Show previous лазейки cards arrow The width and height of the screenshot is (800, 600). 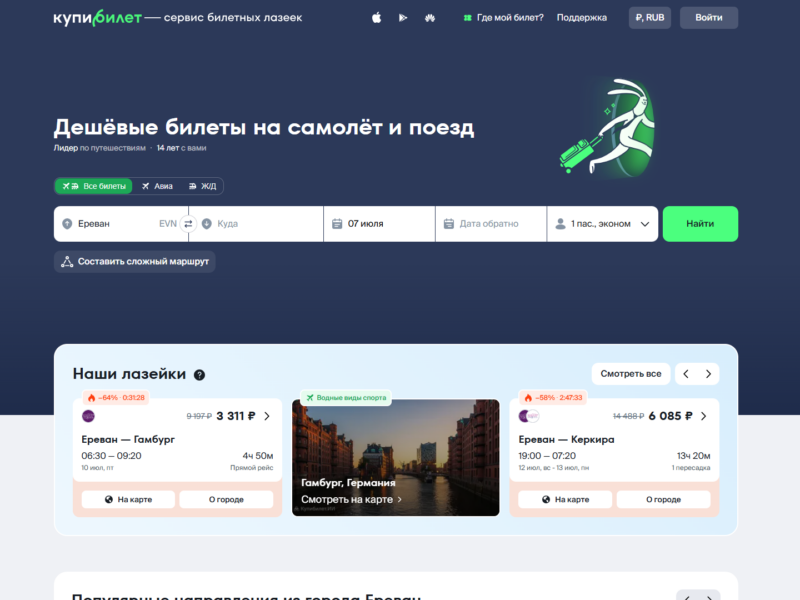tap(686, 374)
